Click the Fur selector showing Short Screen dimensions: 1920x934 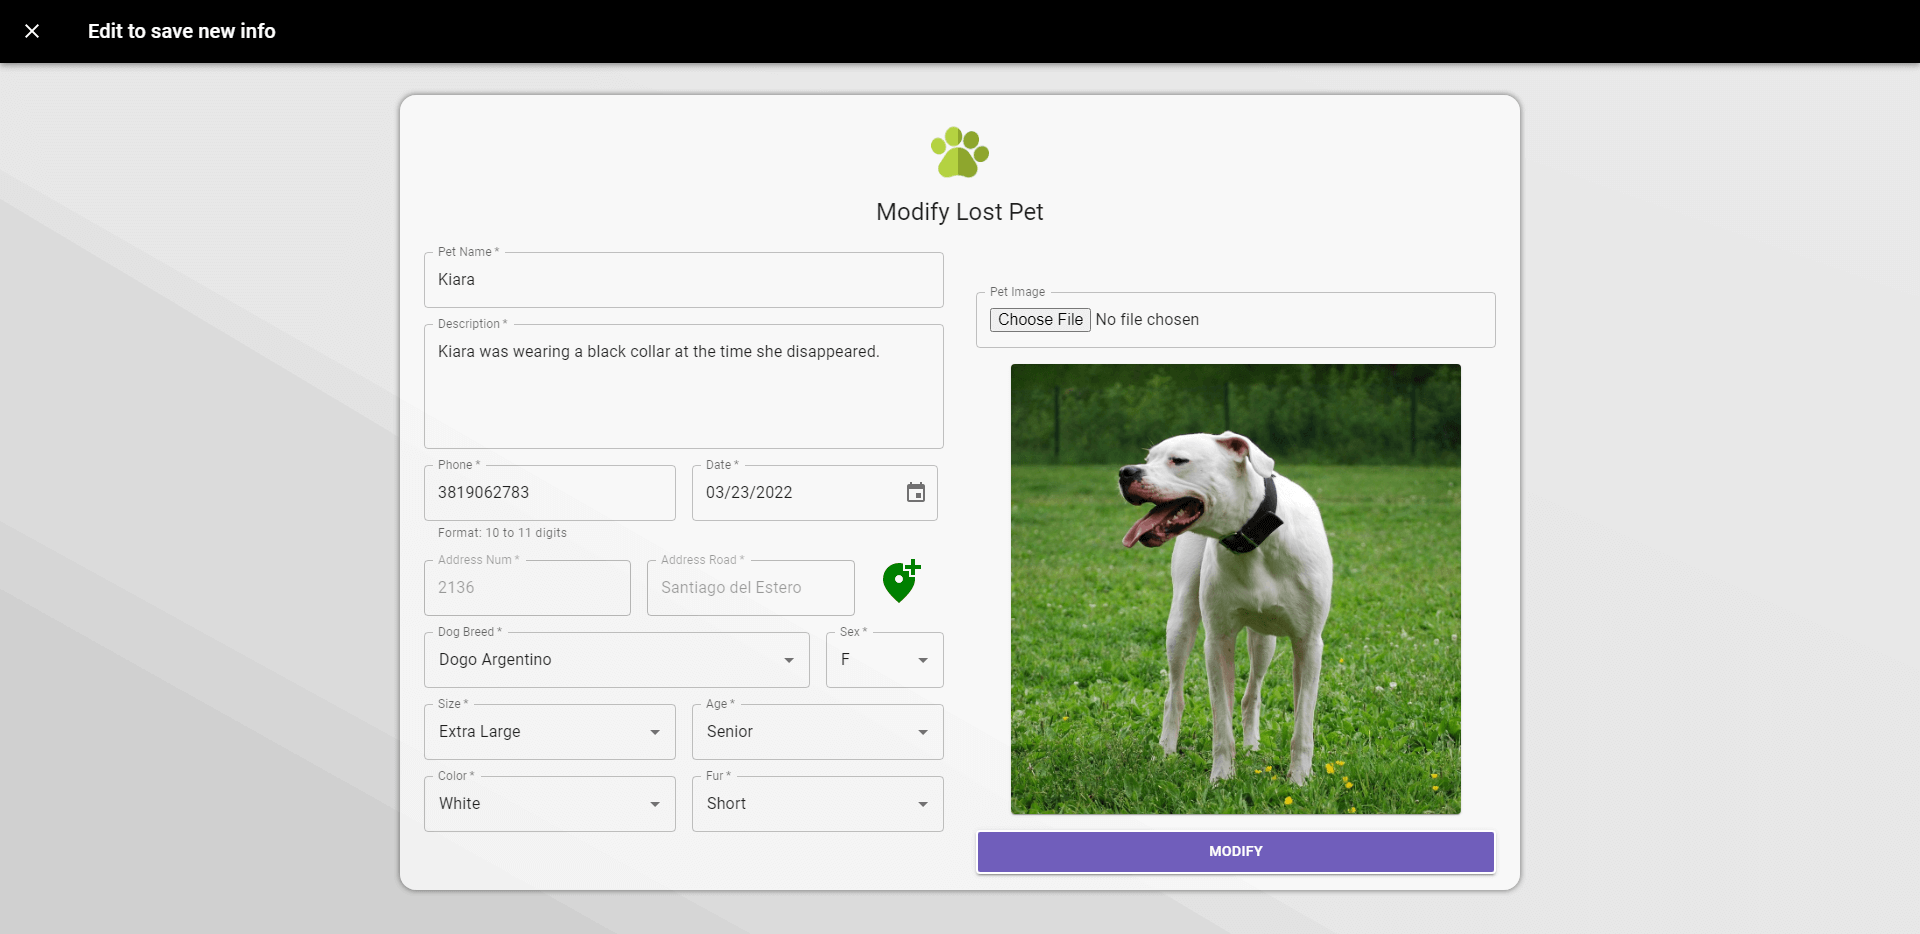(817, 803)
